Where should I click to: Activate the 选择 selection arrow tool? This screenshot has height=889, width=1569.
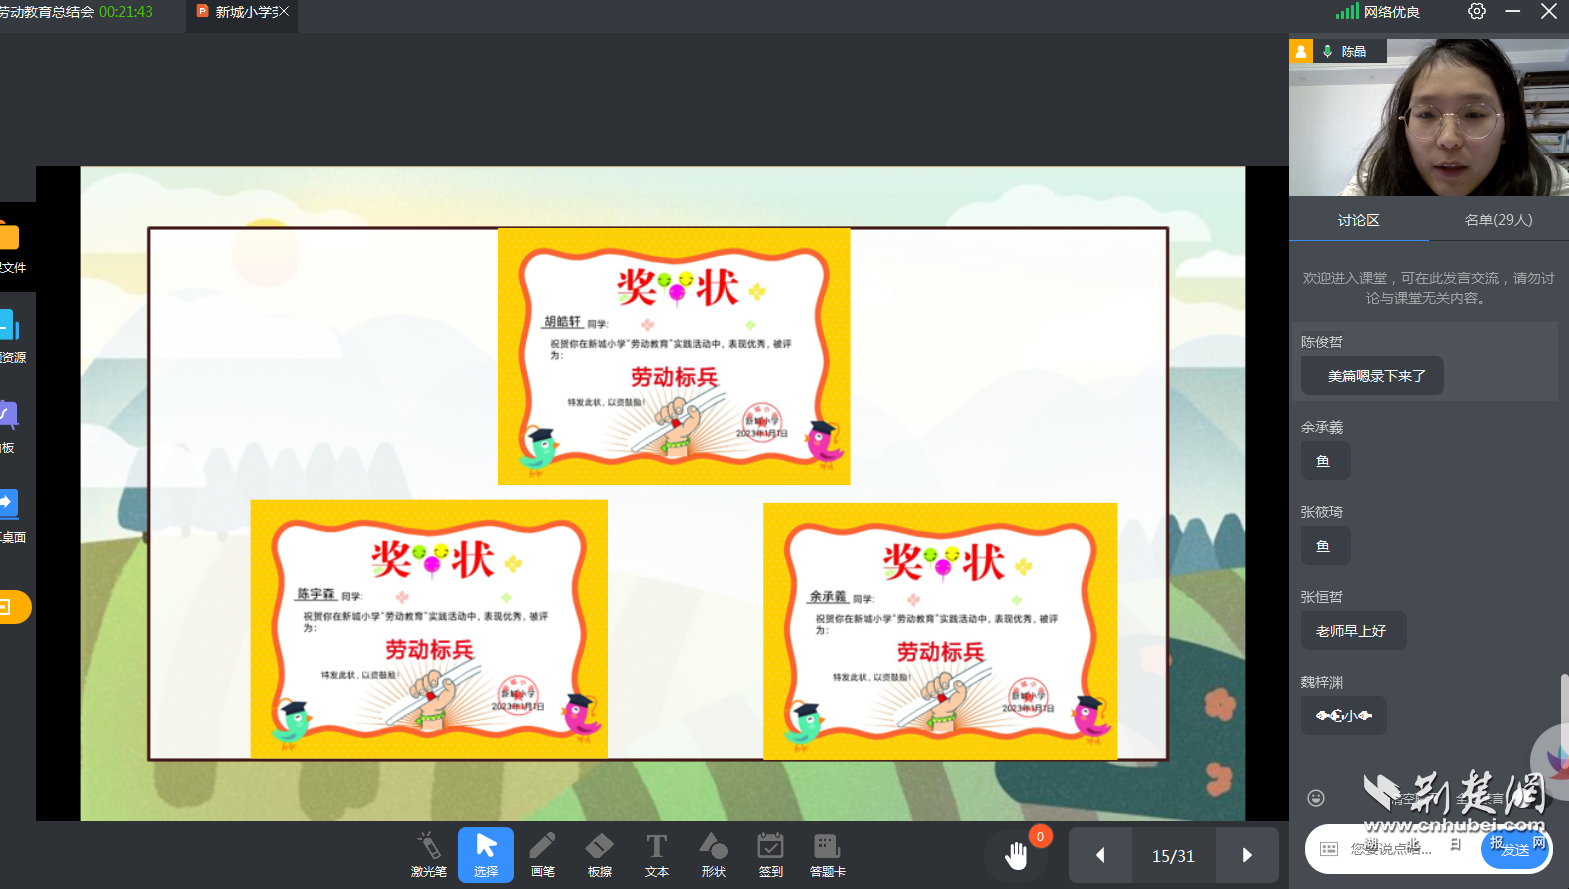(x=486, y=854)
